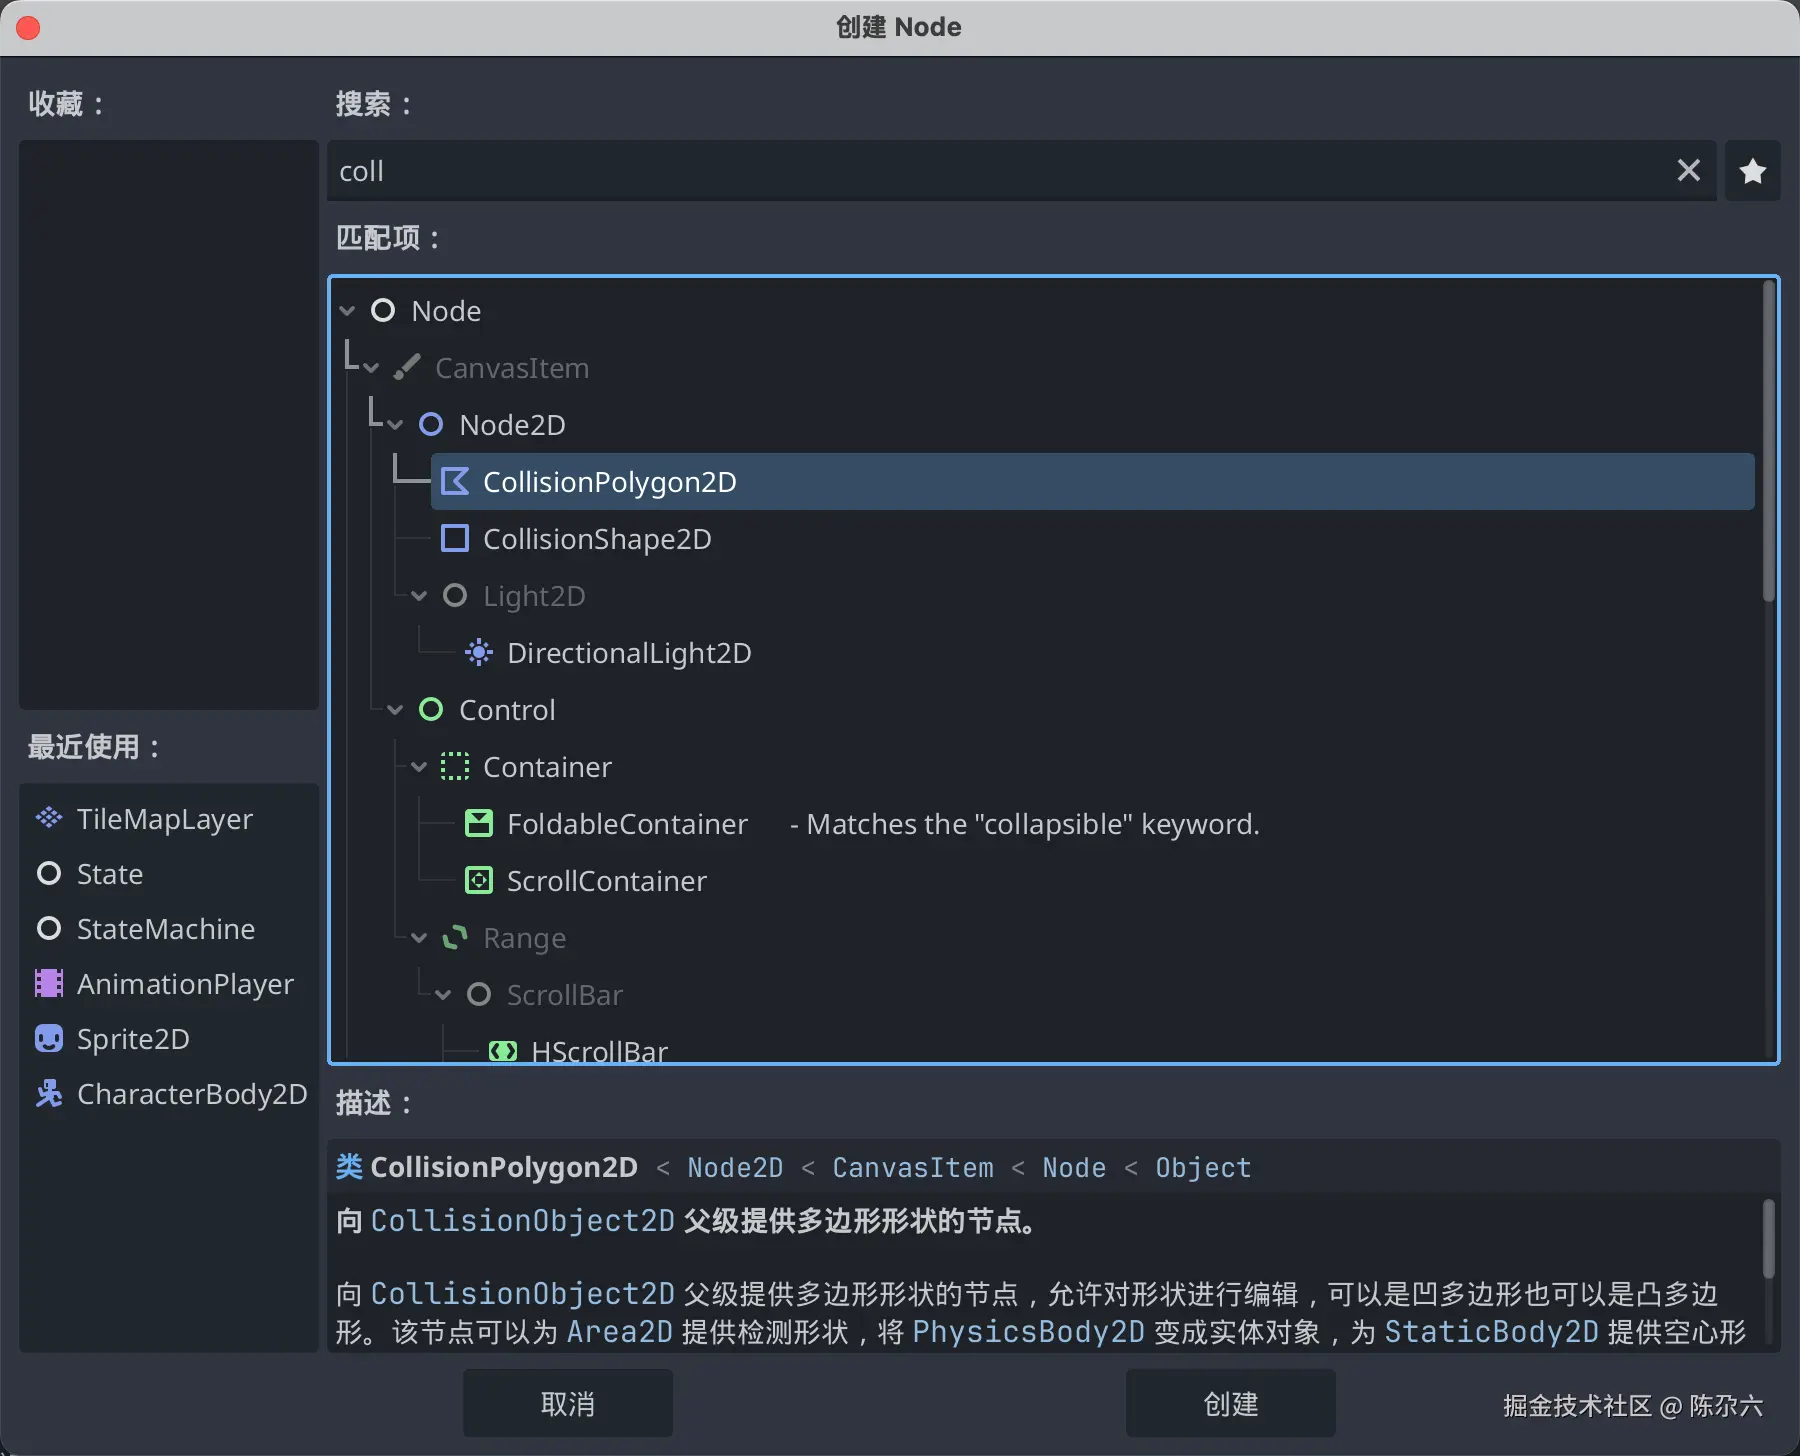Viewport: 1800px width, 1456px height.
Task: Click the DirectionalLight2D sun icon
Action: click(479, 653)
